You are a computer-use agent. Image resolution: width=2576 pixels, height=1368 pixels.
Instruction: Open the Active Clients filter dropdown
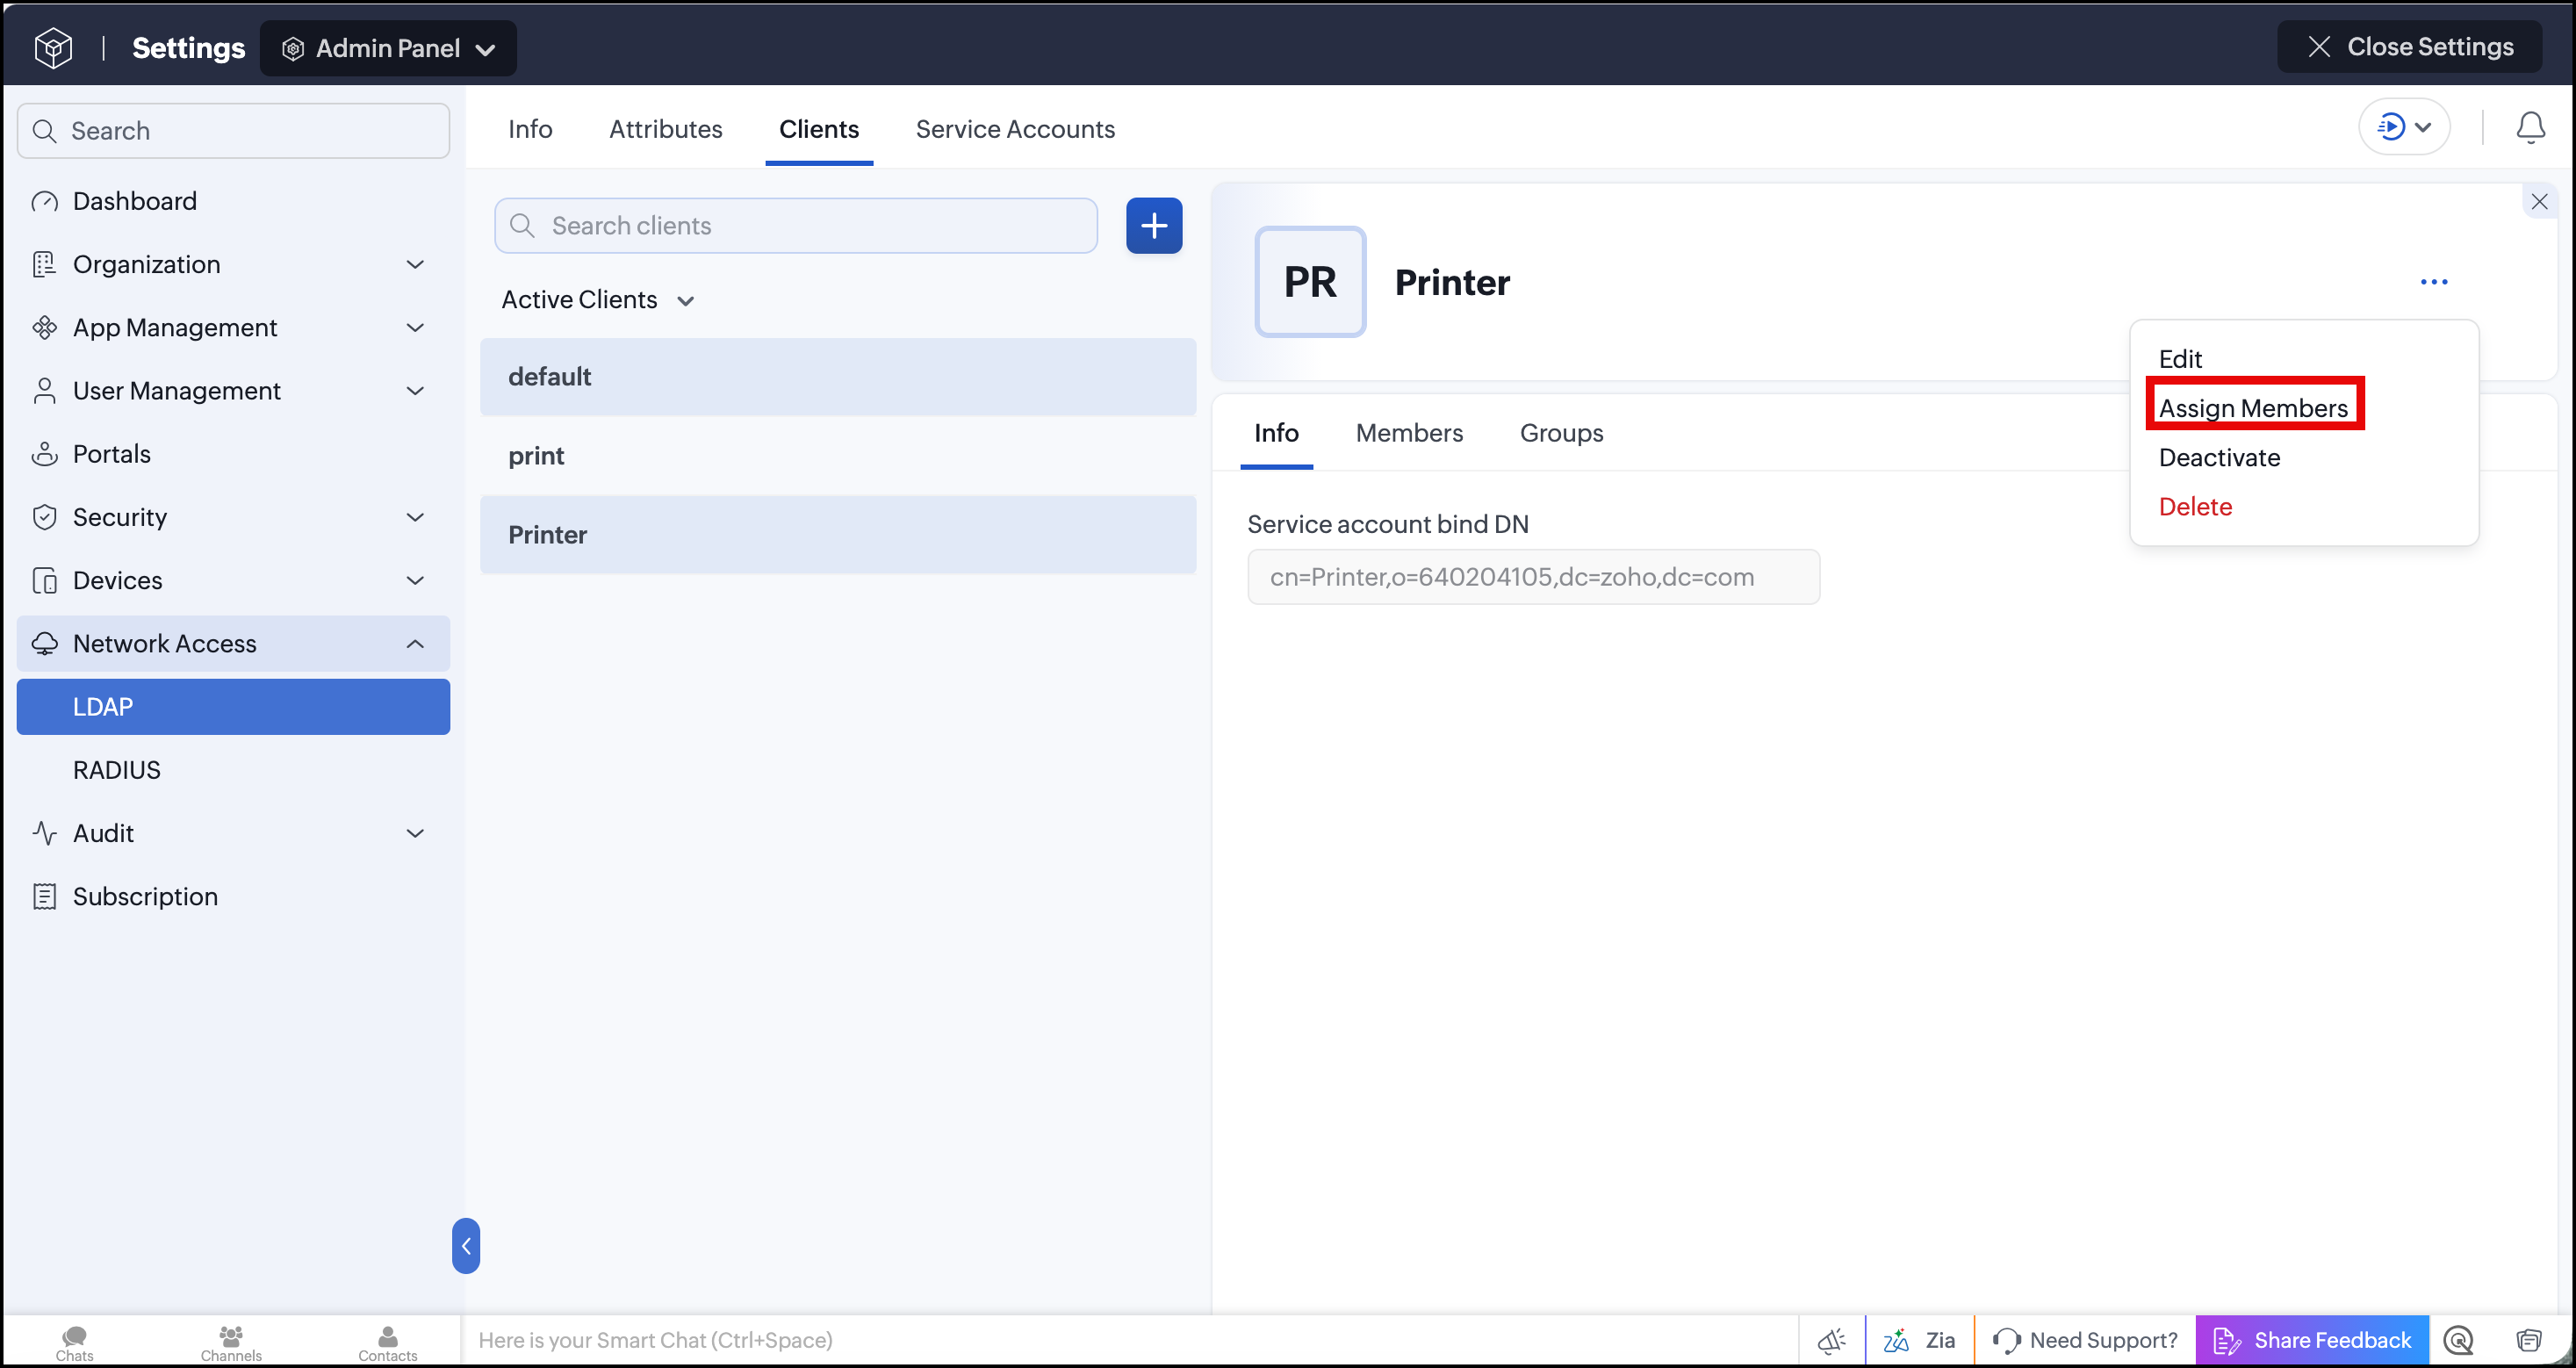coord(598,300)
